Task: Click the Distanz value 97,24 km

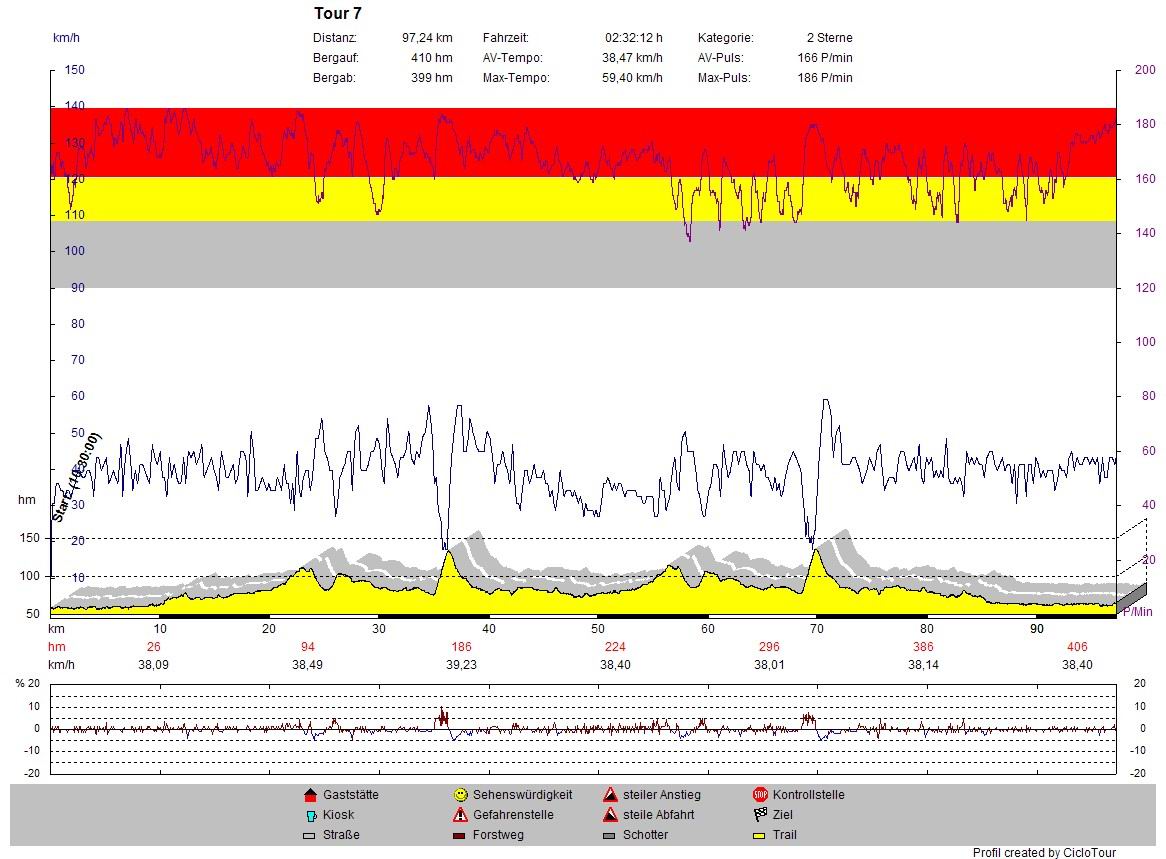Action: [x=427, y=38]
